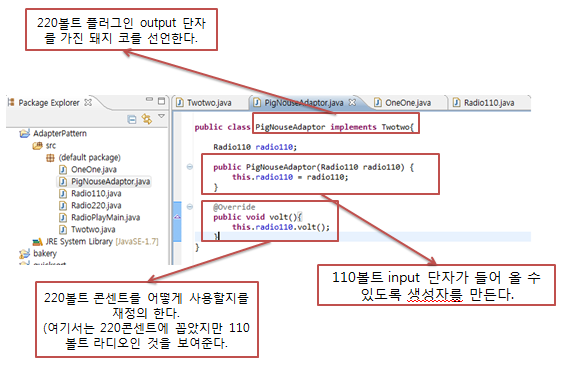
Task: Click the Java file icon beside Radio220.java
Action: [x=63, y=205]
